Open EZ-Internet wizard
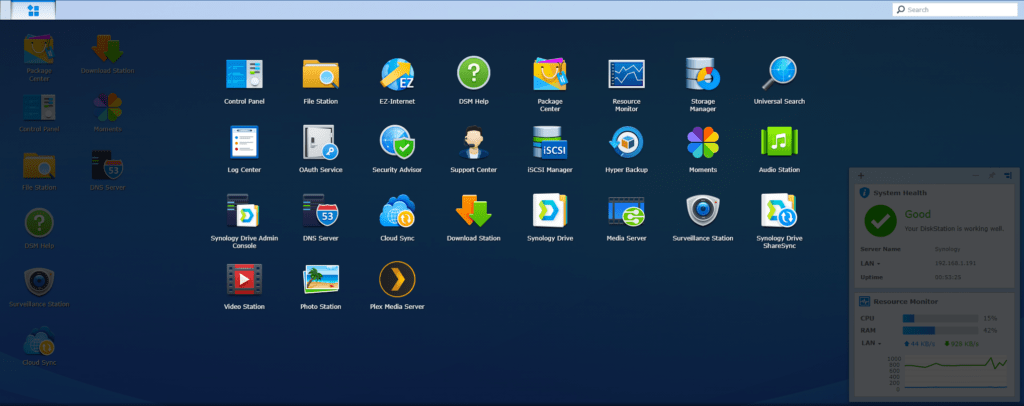This screenshot has height=406, width=1024. coord(397,74)
